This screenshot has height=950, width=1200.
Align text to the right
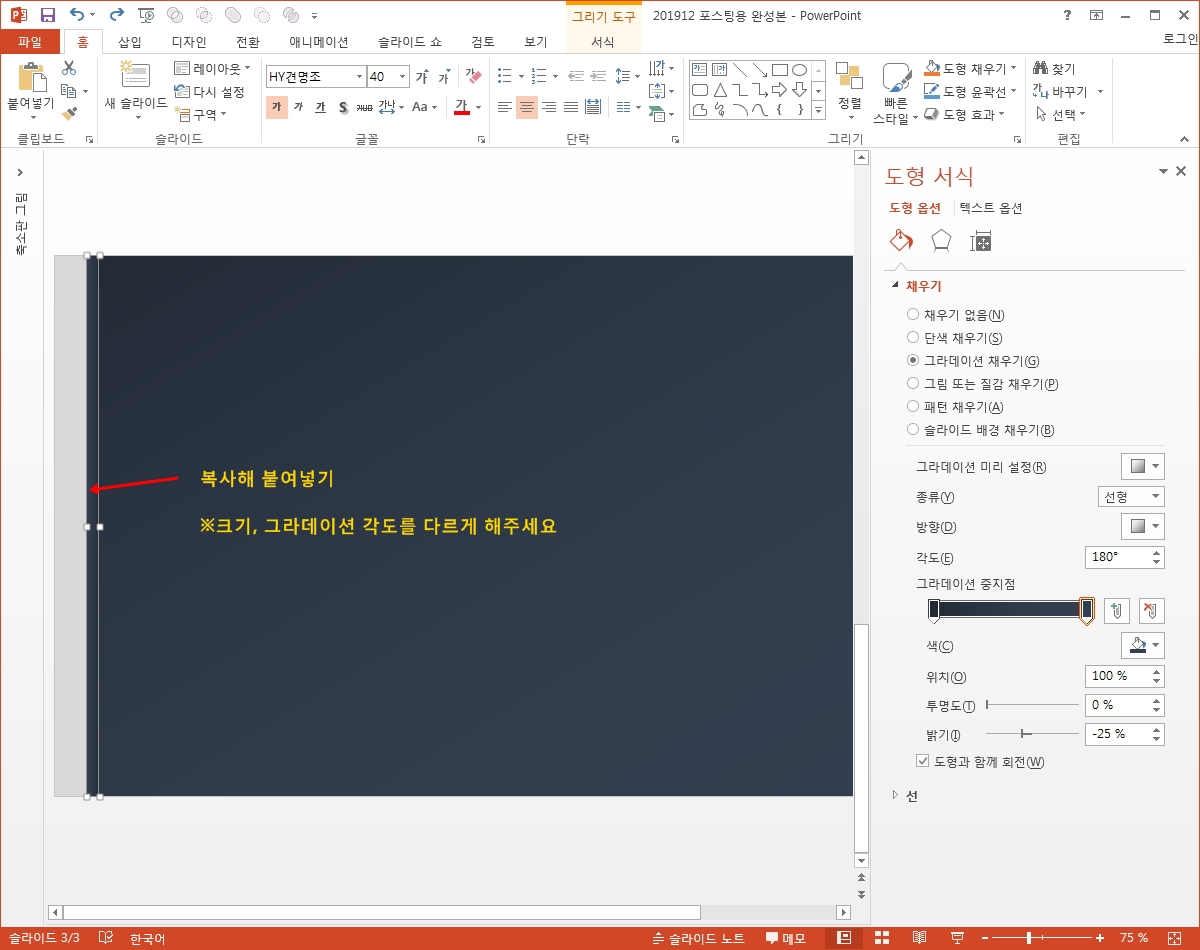coord(549,107)
